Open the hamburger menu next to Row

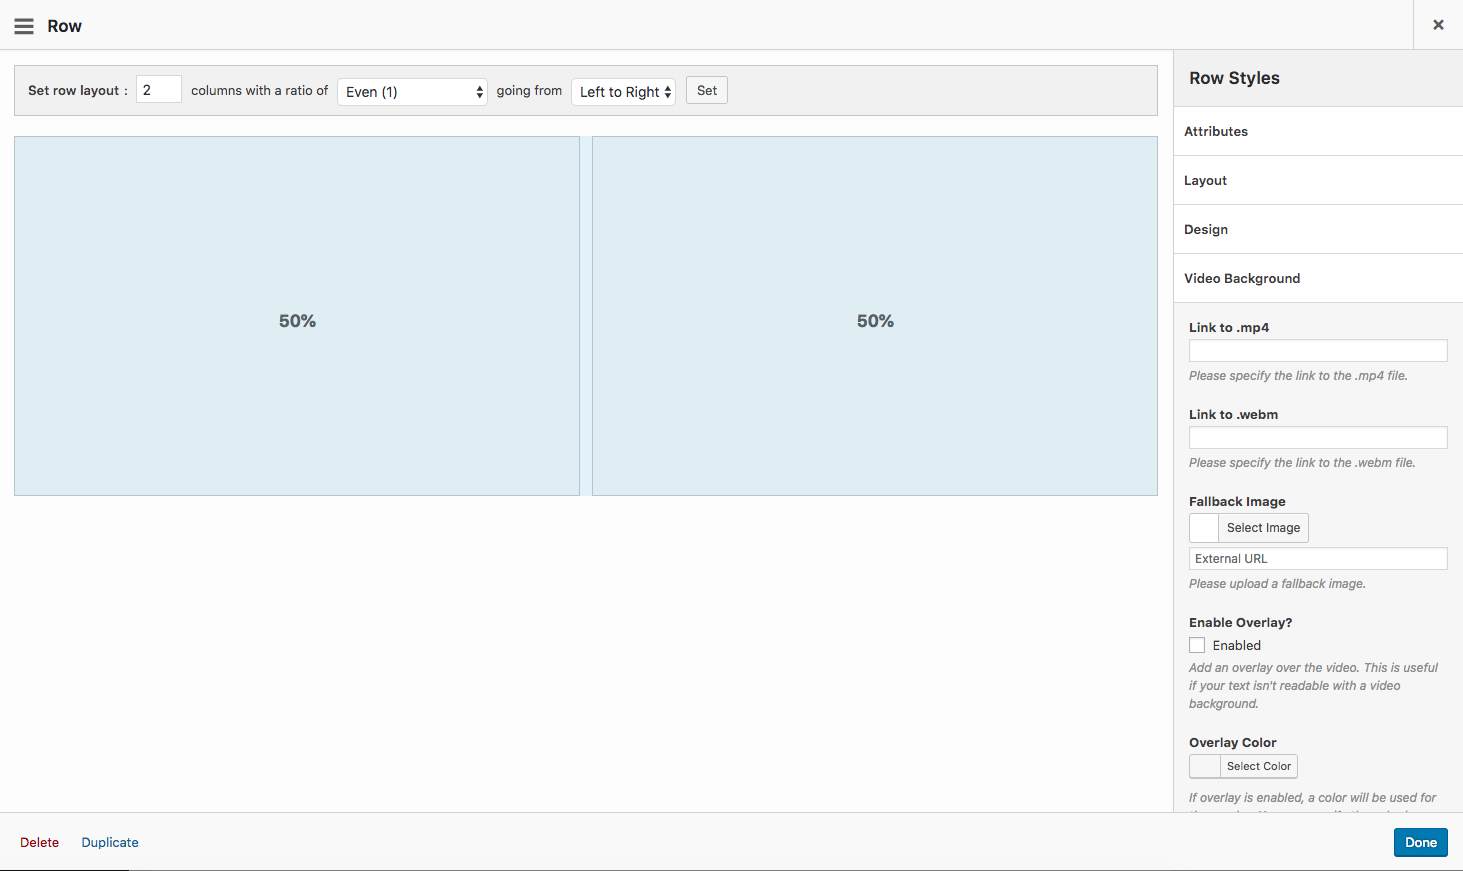click(x=24, y=26)
